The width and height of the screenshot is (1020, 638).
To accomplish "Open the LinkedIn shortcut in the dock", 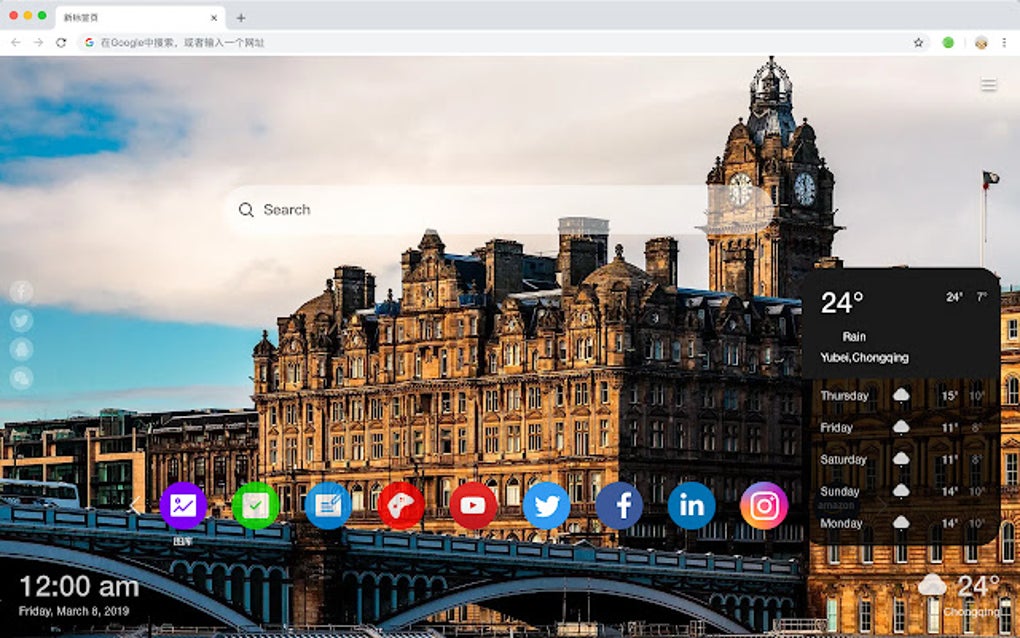I will (692, 505).
